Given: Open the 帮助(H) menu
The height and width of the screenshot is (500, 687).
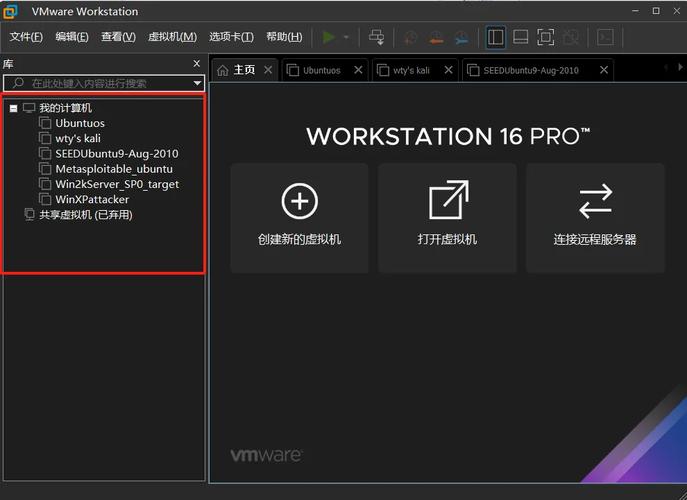Looking at the screenshot, I should (284, 37).
